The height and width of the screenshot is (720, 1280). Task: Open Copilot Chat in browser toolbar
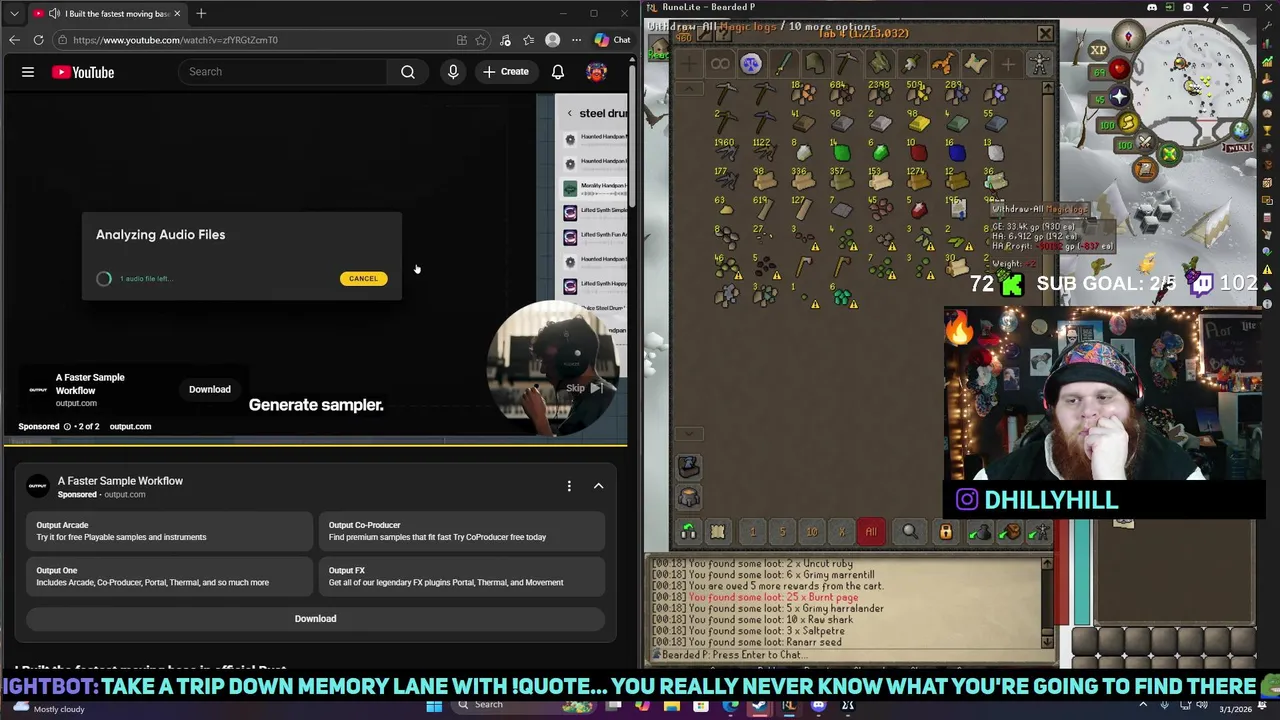coord(612,40)
